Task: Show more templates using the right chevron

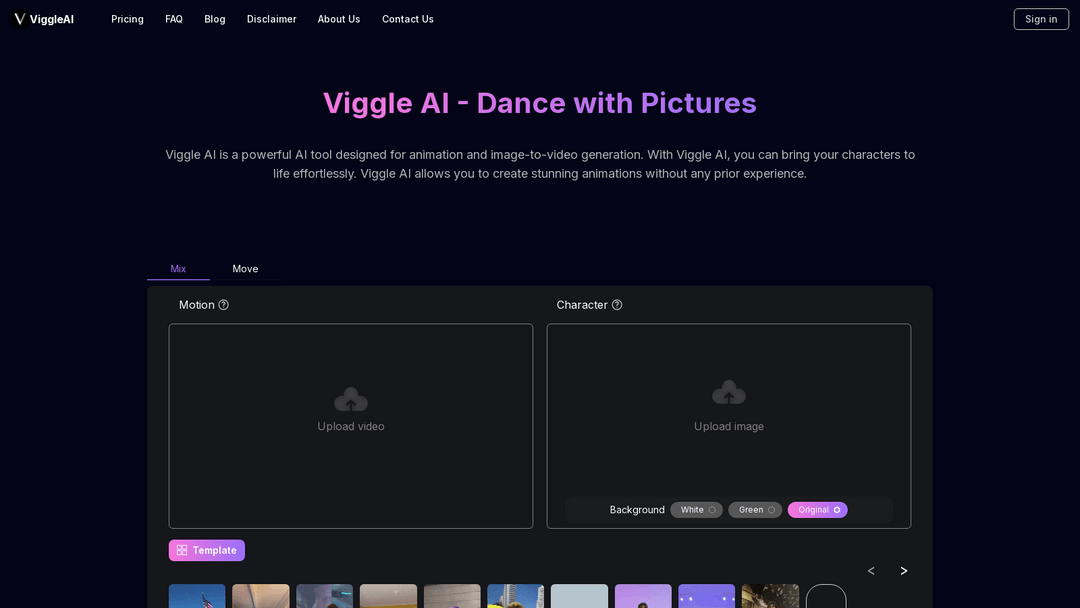Action: (903, 570)
